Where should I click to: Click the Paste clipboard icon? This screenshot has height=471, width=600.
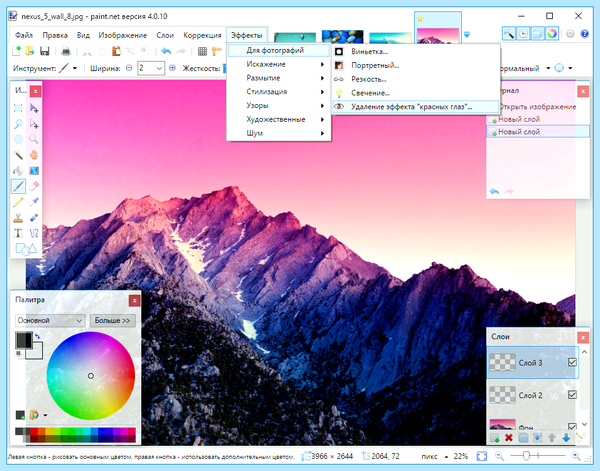[116, 51]
